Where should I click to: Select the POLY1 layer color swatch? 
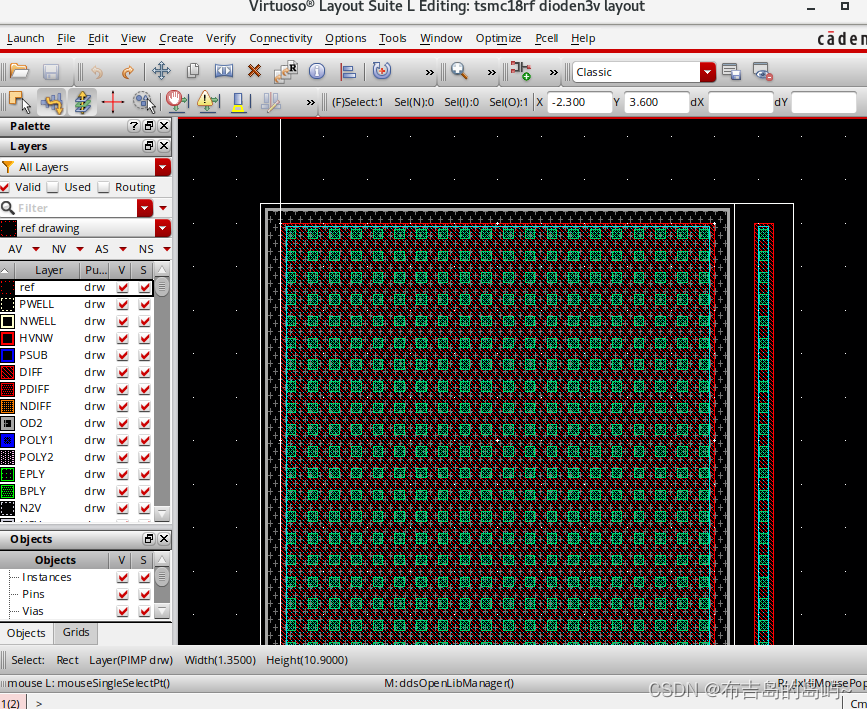pyautogui.click(x=8, y=440)
